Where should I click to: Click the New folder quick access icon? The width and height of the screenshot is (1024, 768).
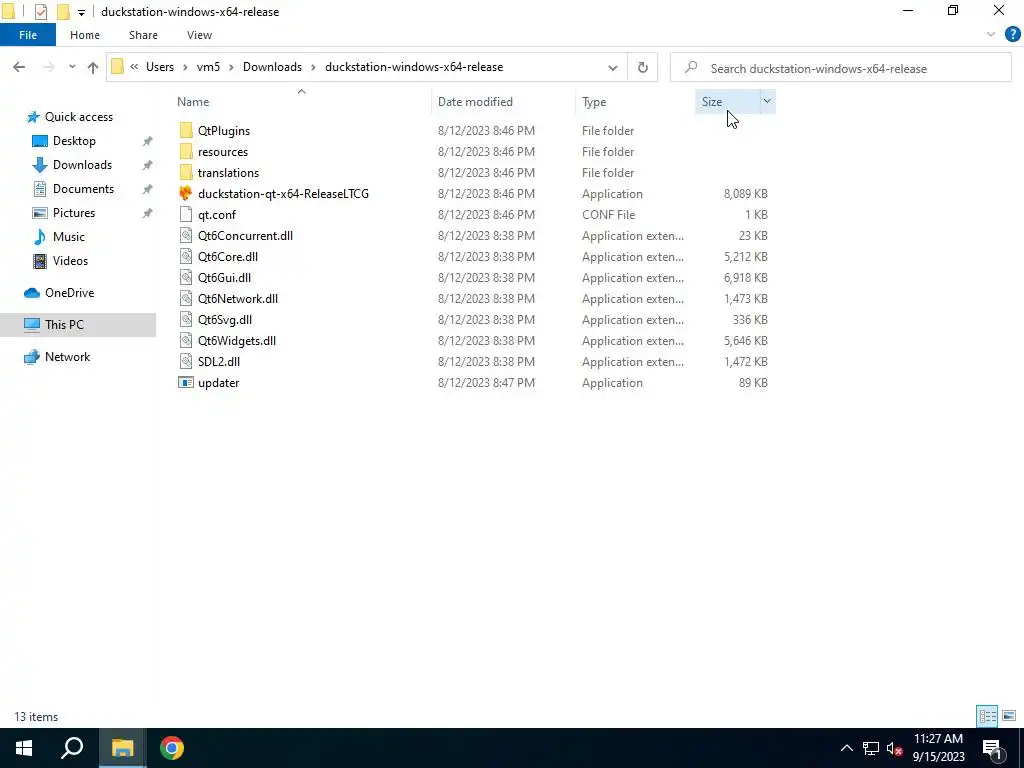point(63,11)
